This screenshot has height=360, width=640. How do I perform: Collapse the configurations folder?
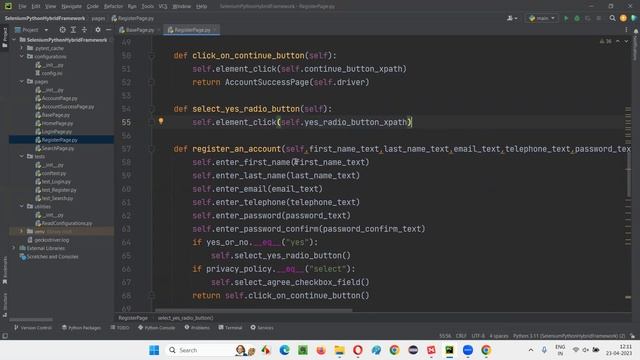click(x=22, y=56)
